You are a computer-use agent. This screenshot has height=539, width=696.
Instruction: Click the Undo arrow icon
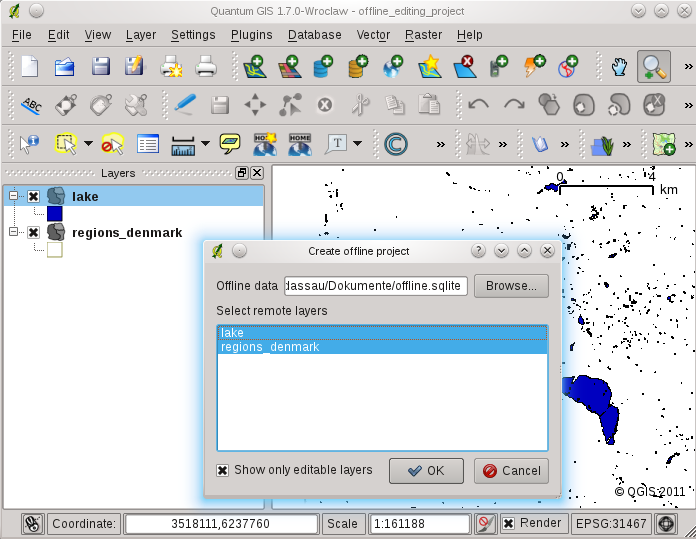click(x=478, y=105)
